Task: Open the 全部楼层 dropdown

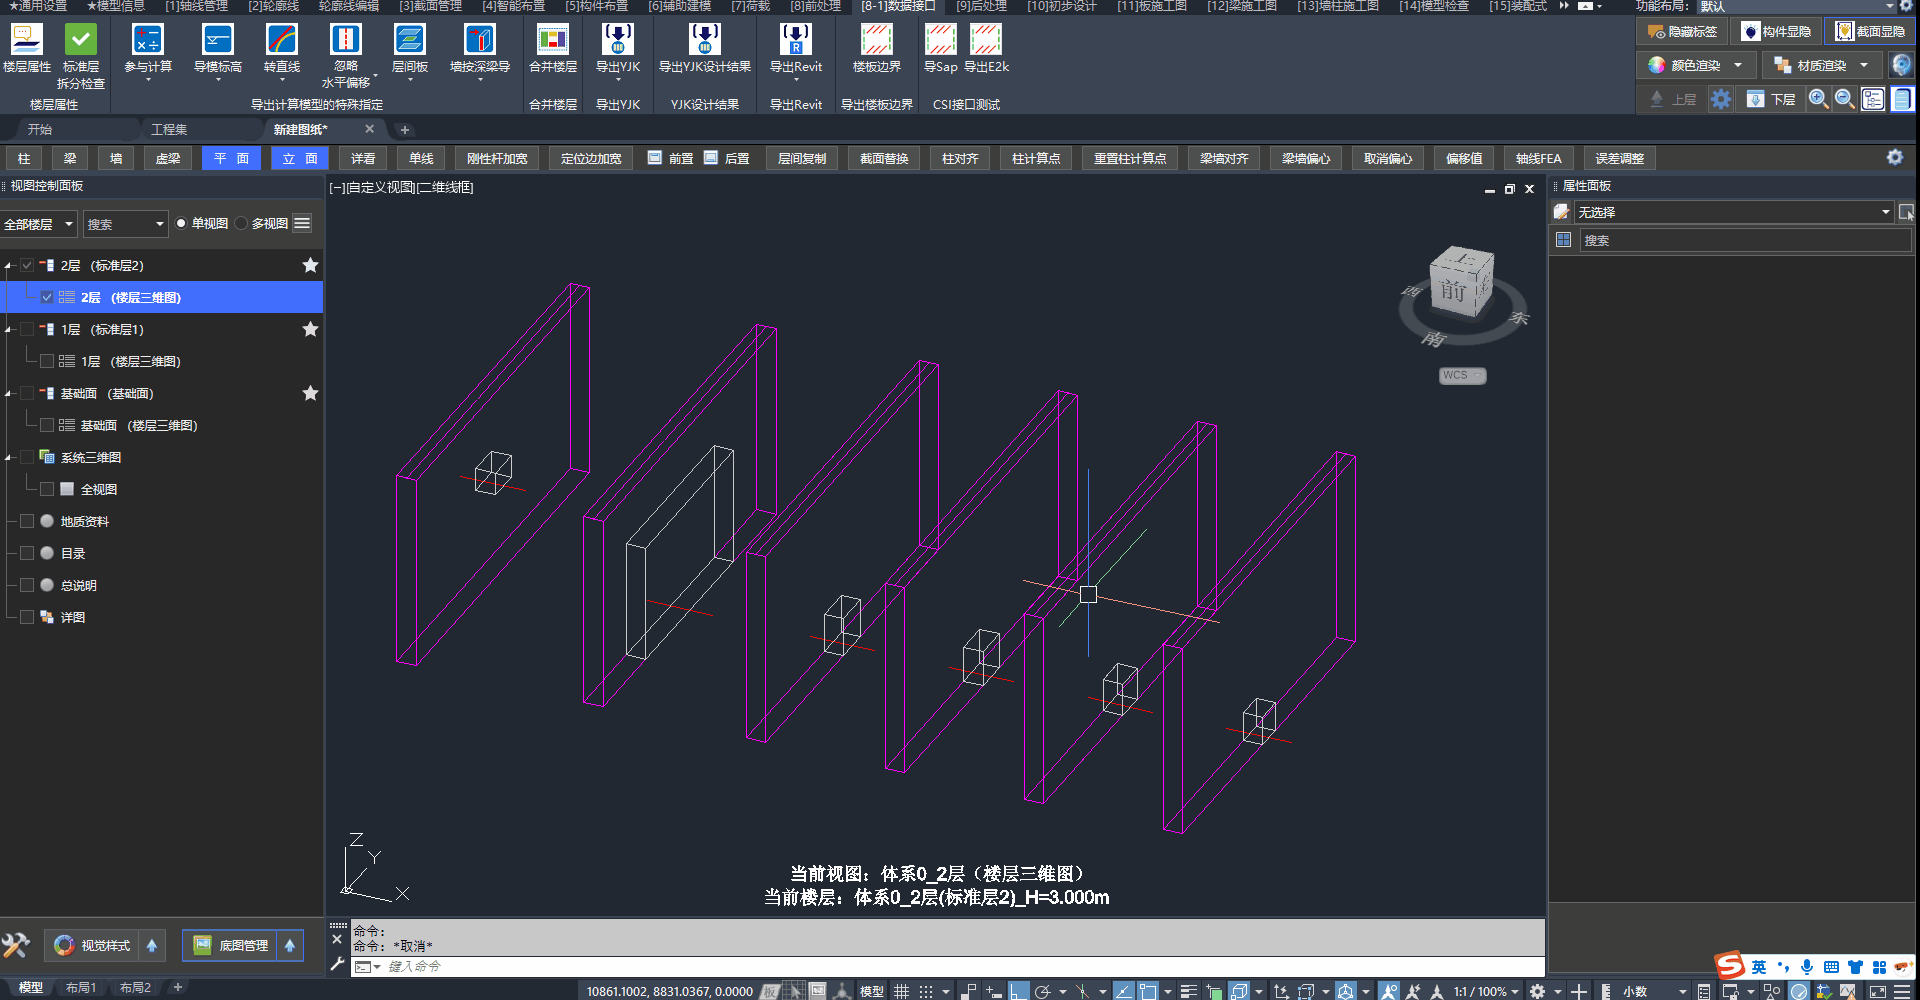Action: coord(39,224)
